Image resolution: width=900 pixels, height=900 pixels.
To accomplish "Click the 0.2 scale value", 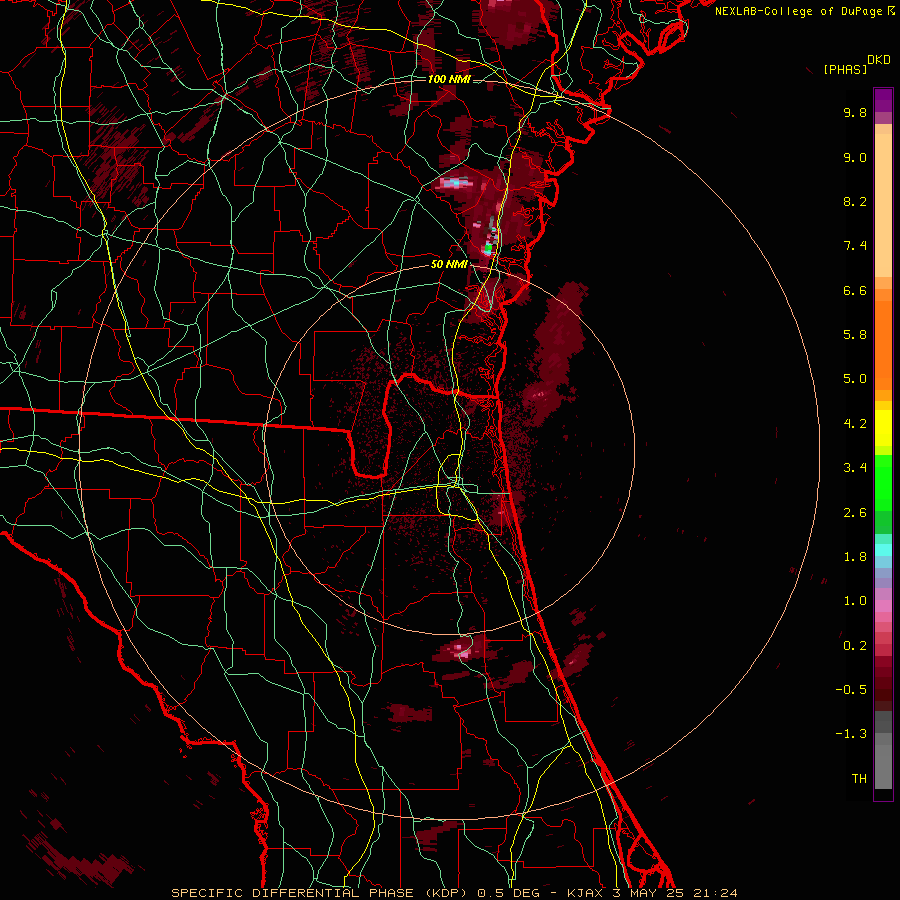I will [x=855, y=646].
